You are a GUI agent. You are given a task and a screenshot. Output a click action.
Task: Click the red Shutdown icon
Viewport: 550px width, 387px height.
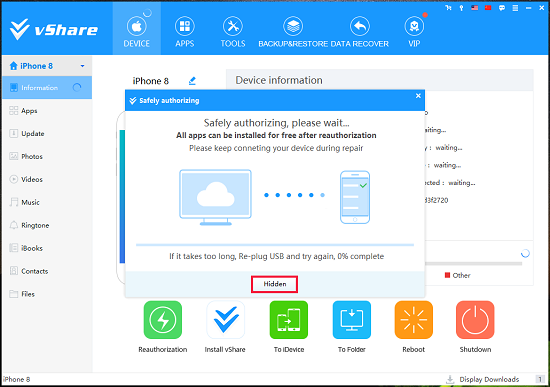coord(475,320)
